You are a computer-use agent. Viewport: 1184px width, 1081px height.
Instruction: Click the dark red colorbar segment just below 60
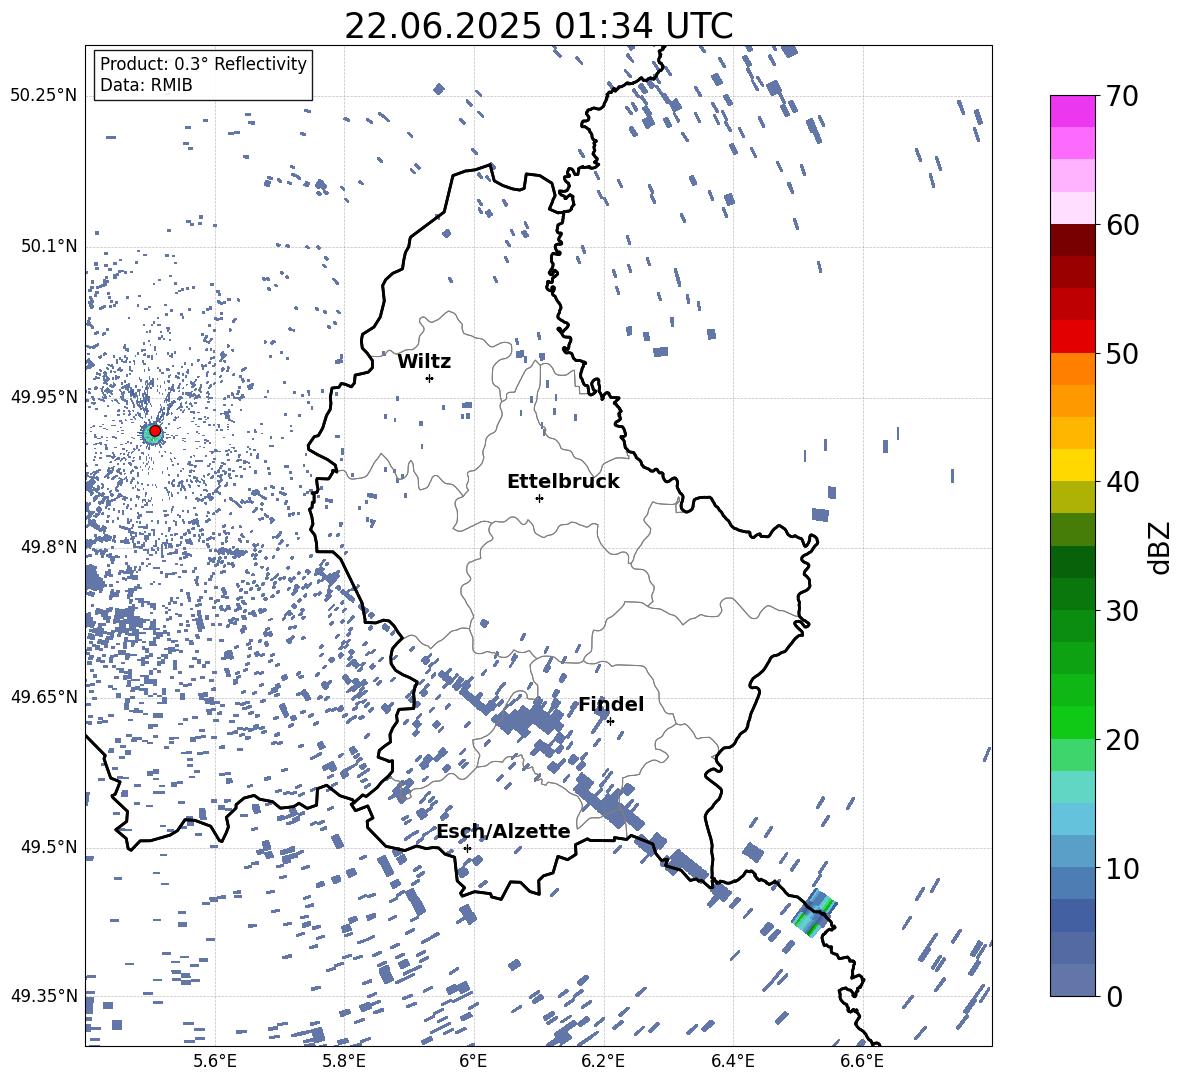pos(1072,240)
